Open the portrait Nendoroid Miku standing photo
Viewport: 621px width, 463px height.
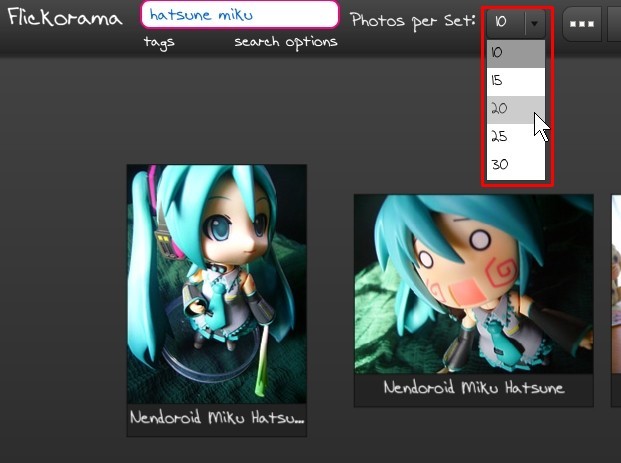[x=217, y=284]
